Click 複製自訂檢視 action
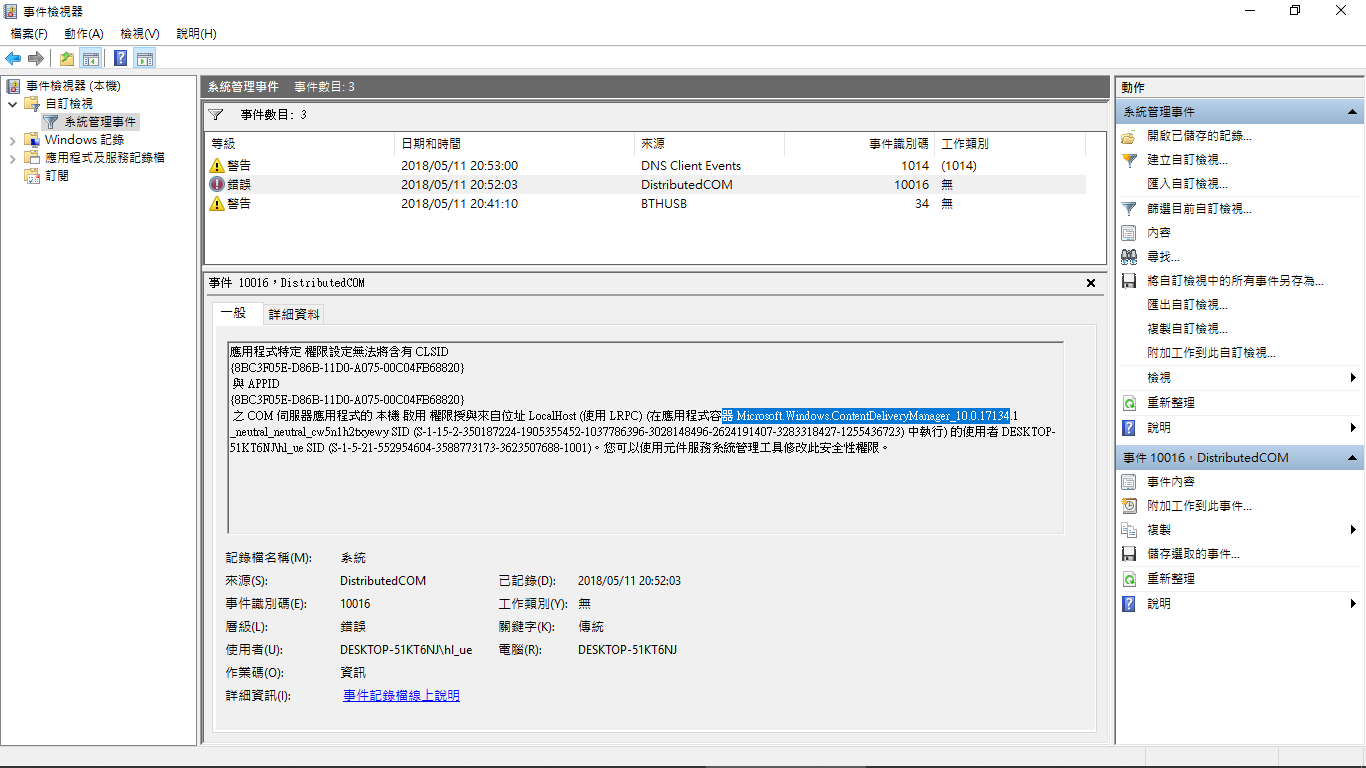This screenshot has width=1366, height=768. pyautogui.click(x=1187, y=329)
